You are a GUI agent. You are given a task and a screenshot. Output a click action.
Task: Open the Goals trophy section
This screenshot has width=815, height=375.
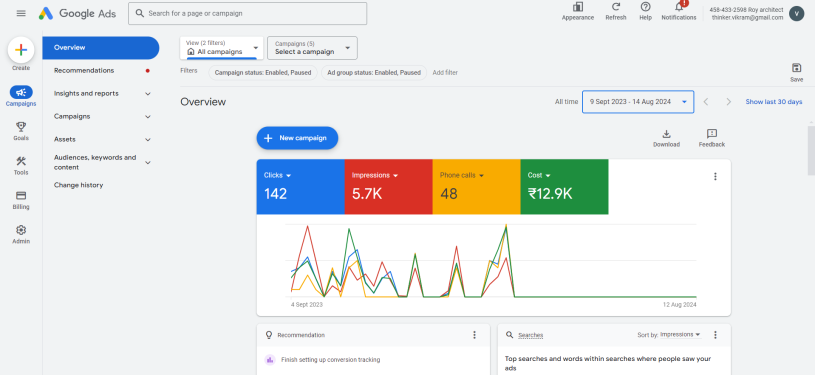21,131
